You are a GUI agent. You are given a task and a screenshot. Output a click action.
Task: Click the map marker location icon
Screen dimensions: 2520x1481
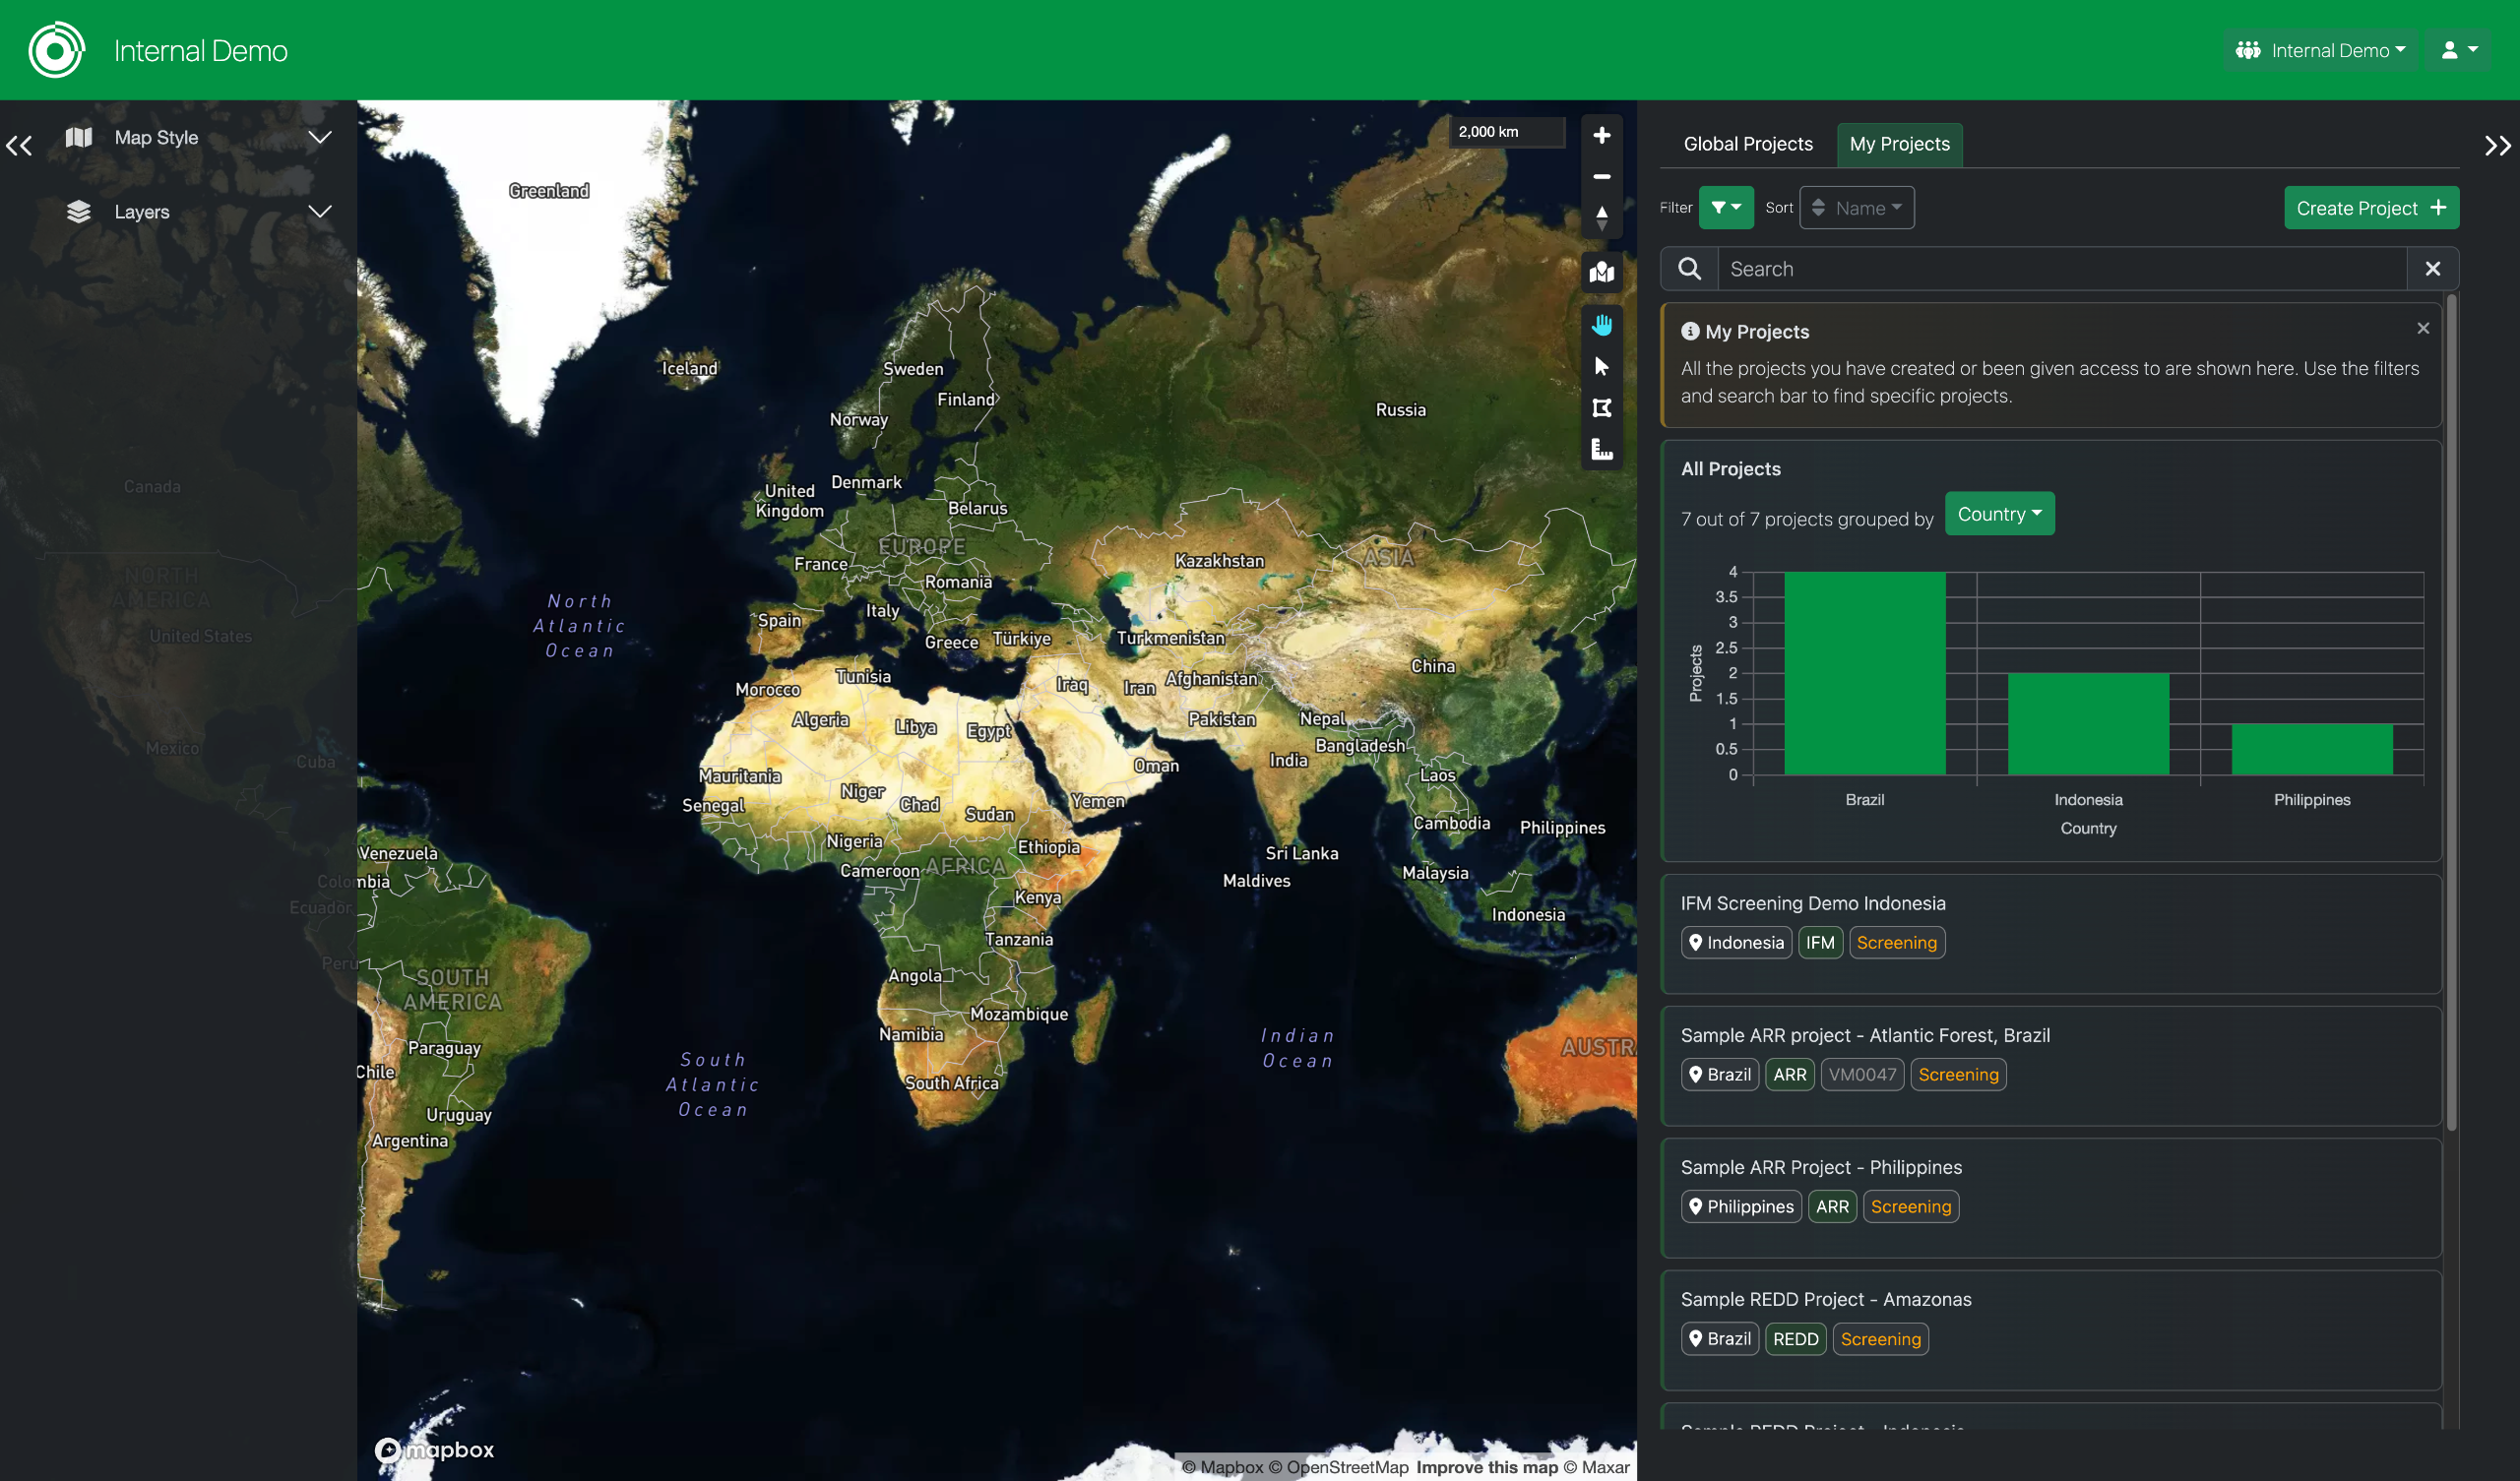pos(1601,272)
